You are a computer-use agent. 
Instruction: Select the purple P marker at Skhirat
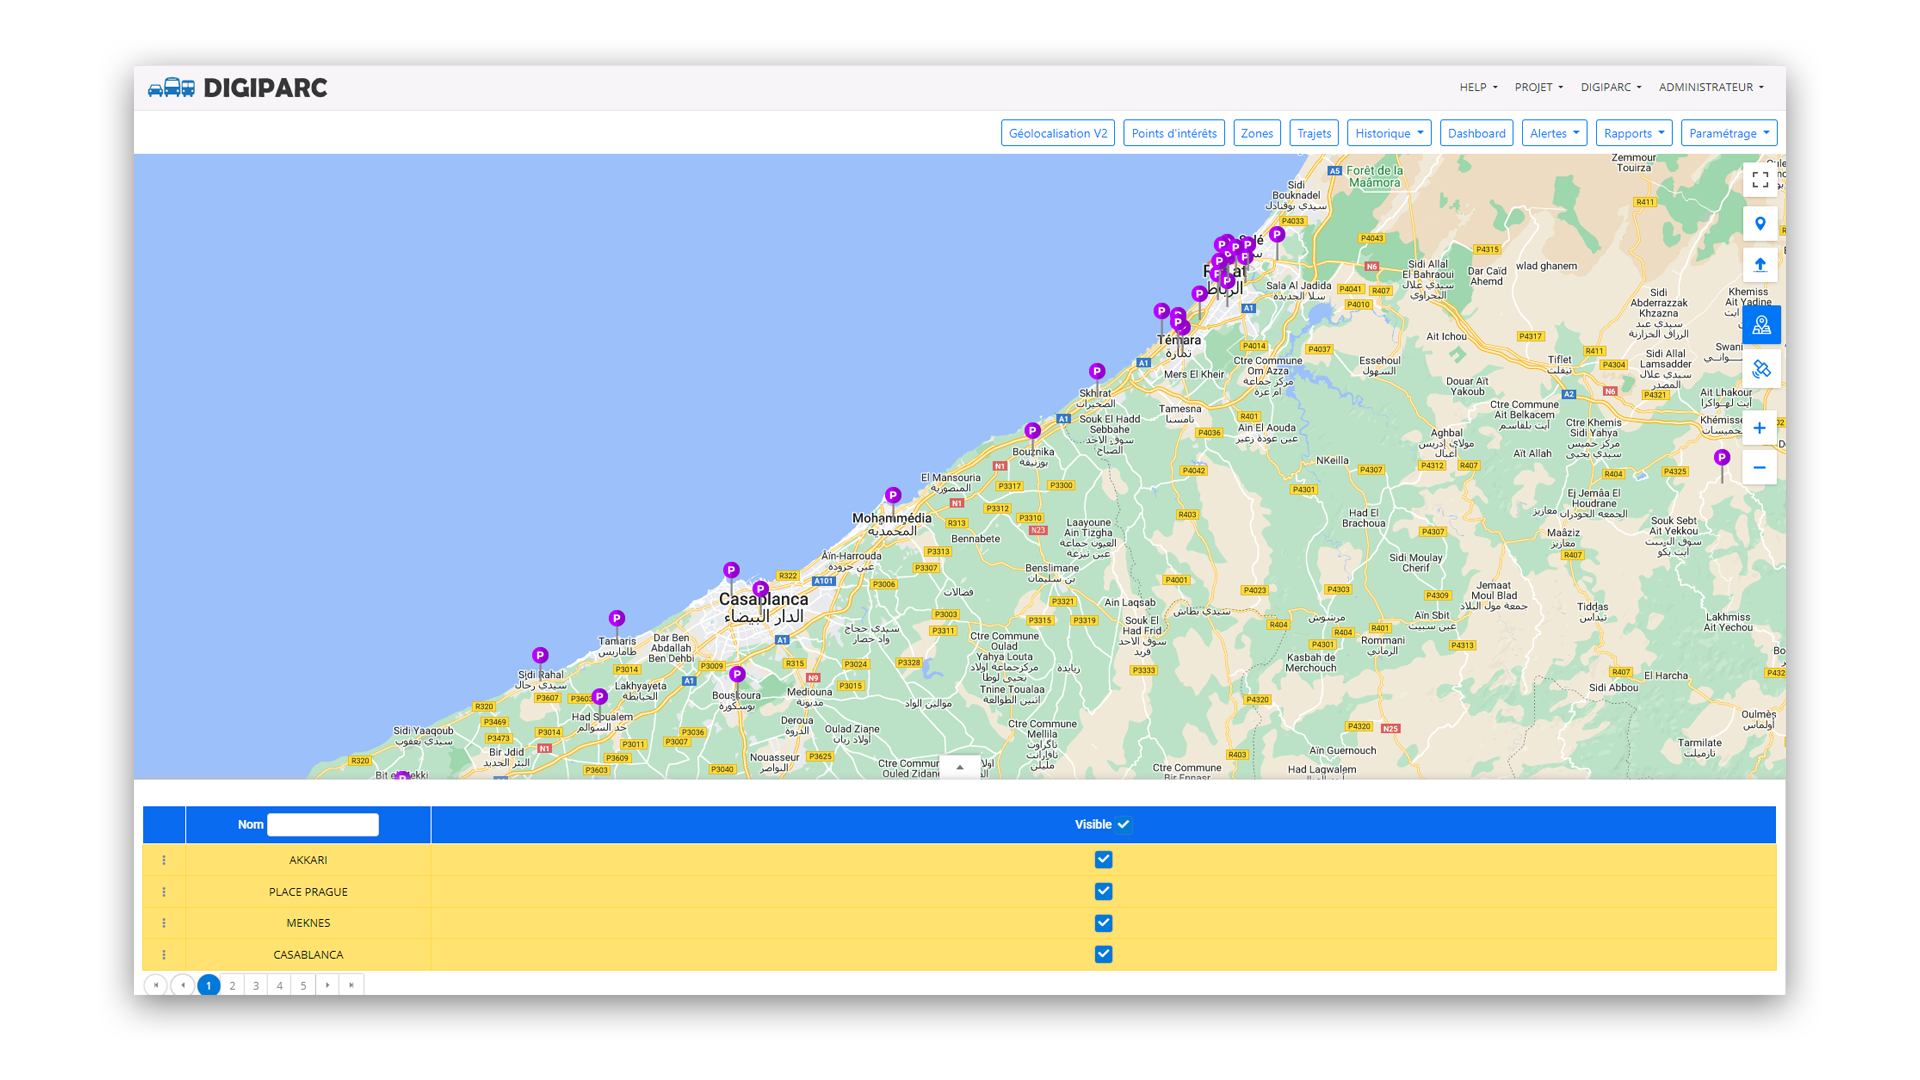click(x=1097, y=372)
